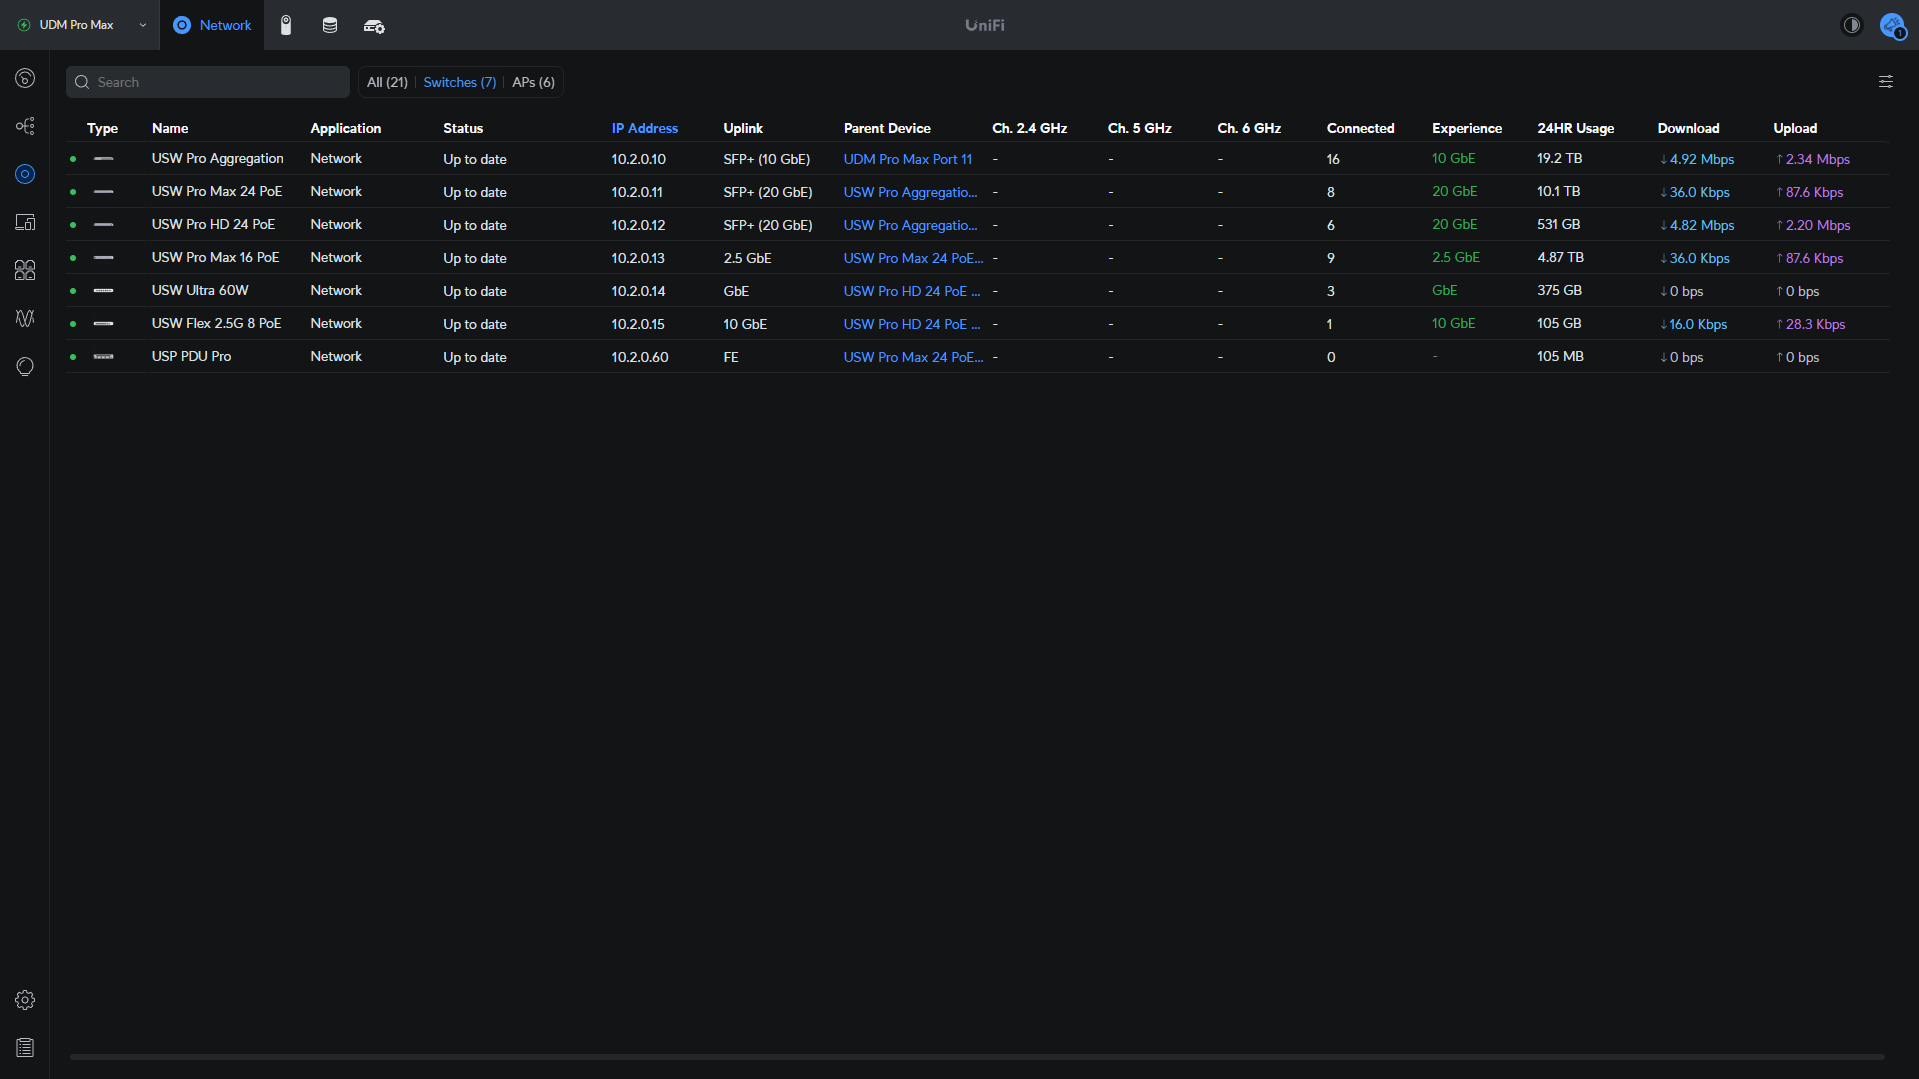Image resolution: width=1919 pixels, height=1079 pixels.
Task: Focus the device Search field
Action: 208,82
